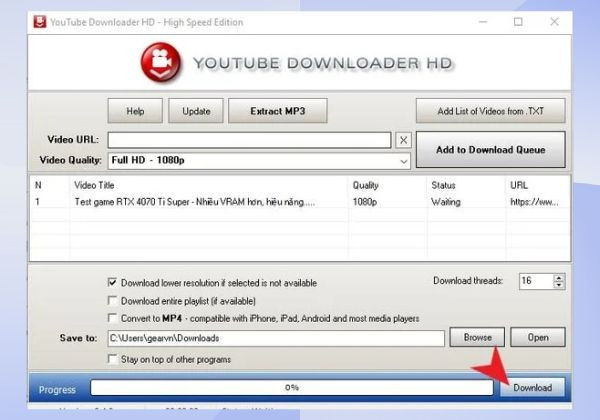Image resolution: width=600 pixels, height=420 pixels.
Task: Click the Download threads value field
Action: 536,281
